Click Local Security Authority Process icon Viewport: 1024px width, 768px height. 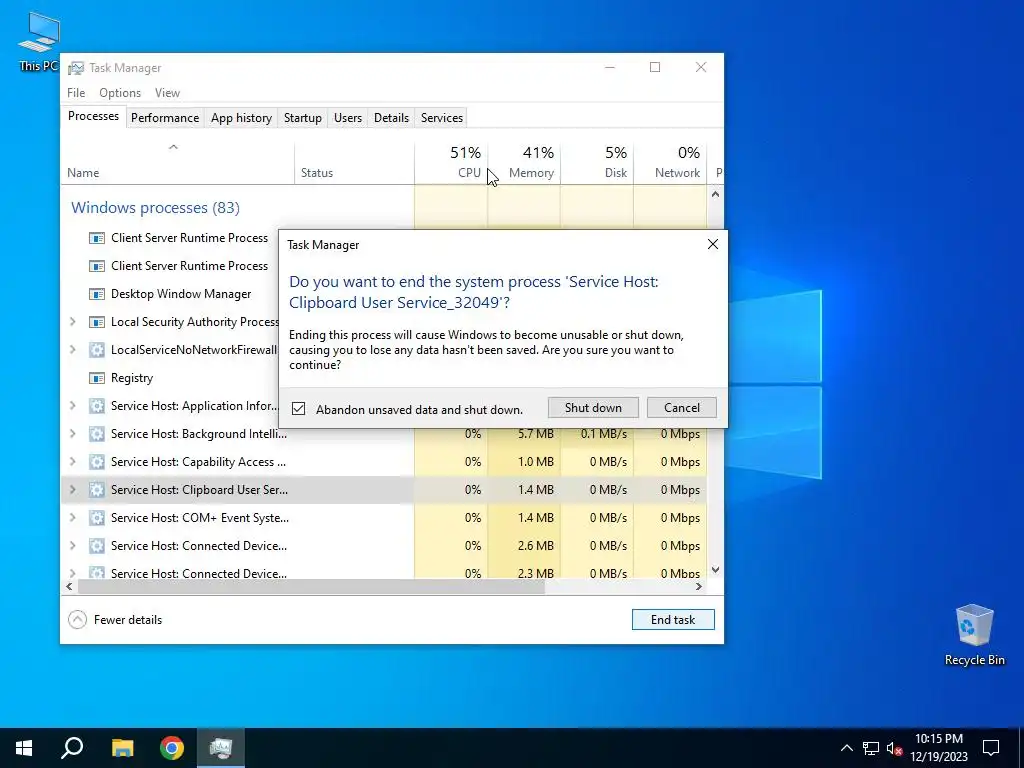coord(97,322)
